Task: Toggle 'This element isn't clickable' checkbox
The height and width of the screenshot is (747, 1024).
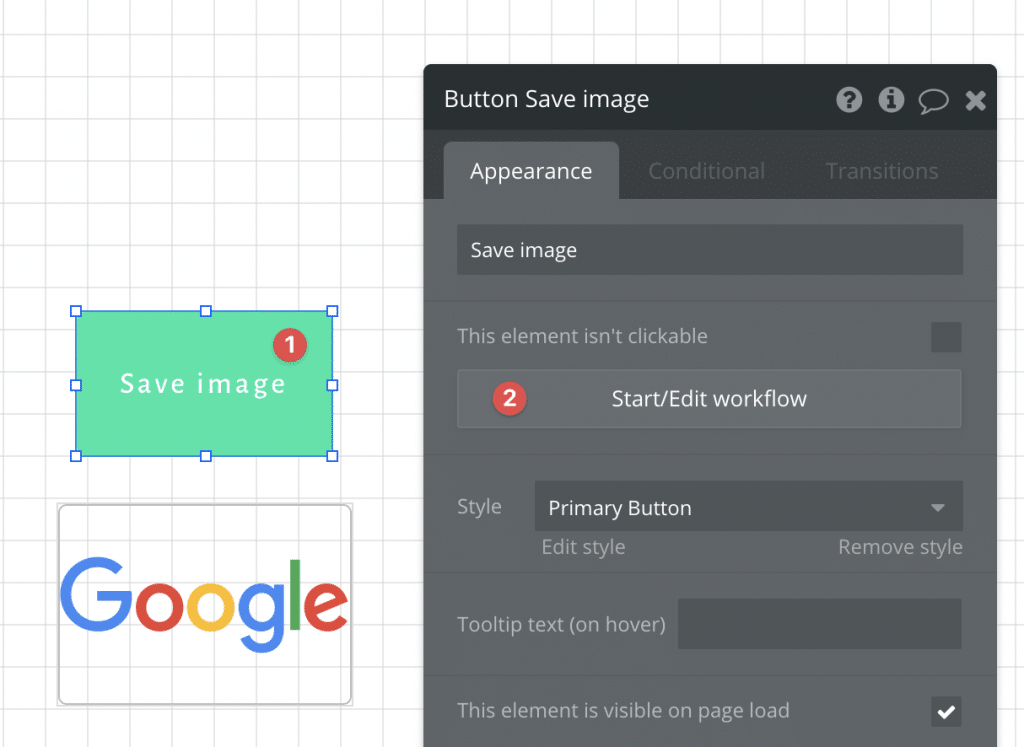Action: [x=945, y=337]
